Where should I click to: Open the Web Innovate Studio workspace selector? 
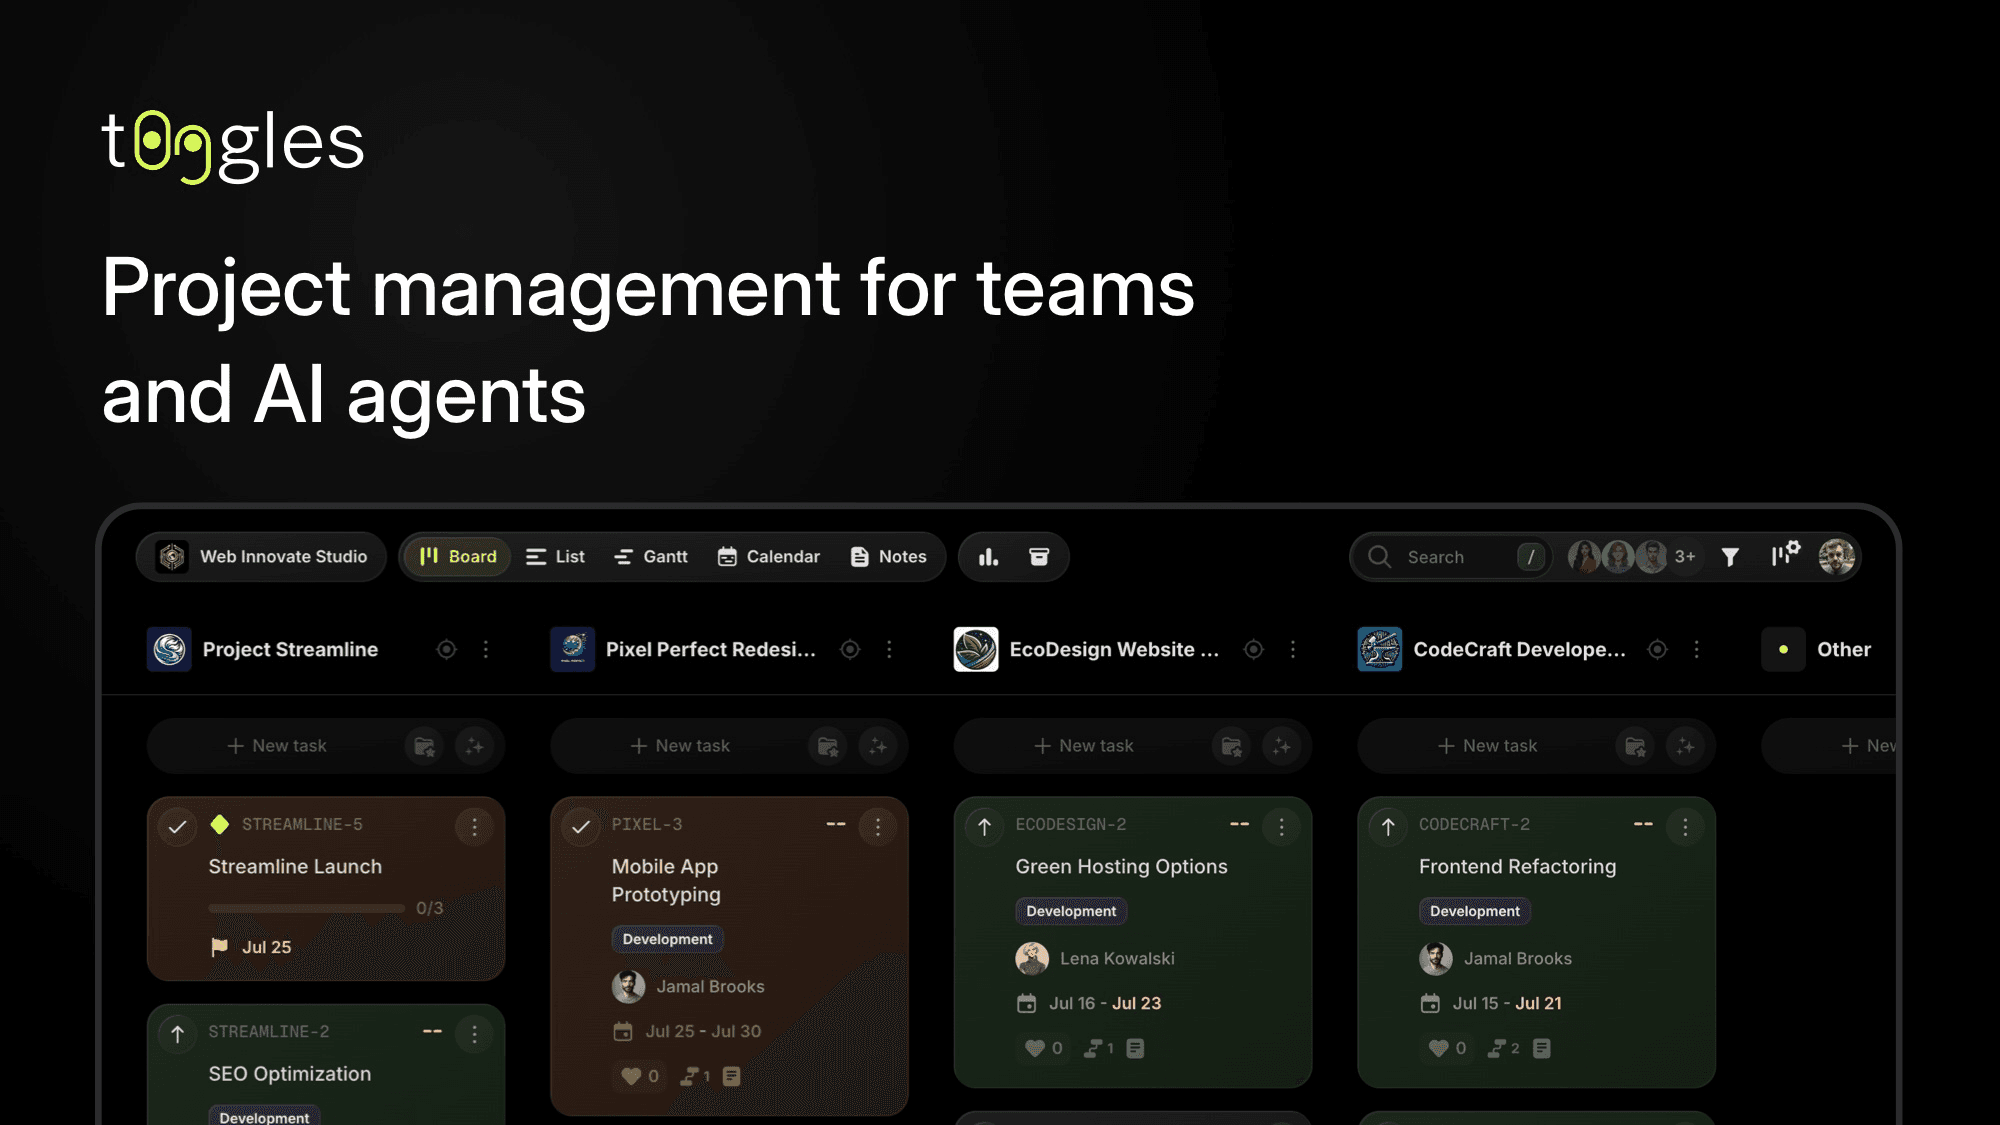coord(262,557)
